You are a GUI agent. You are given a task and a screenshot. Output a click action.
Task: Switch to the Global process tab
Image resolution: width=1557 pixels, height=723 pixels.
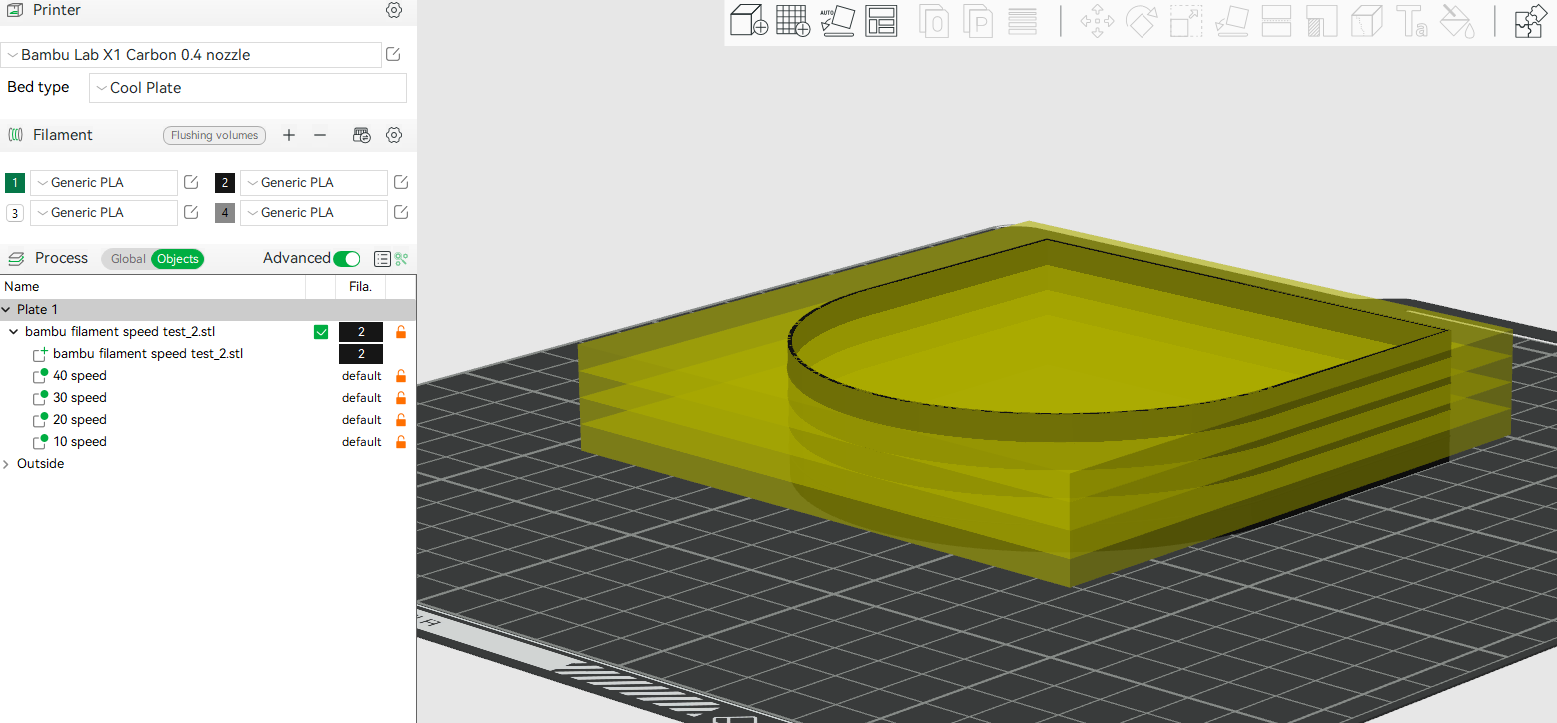(x=127, y=258)
